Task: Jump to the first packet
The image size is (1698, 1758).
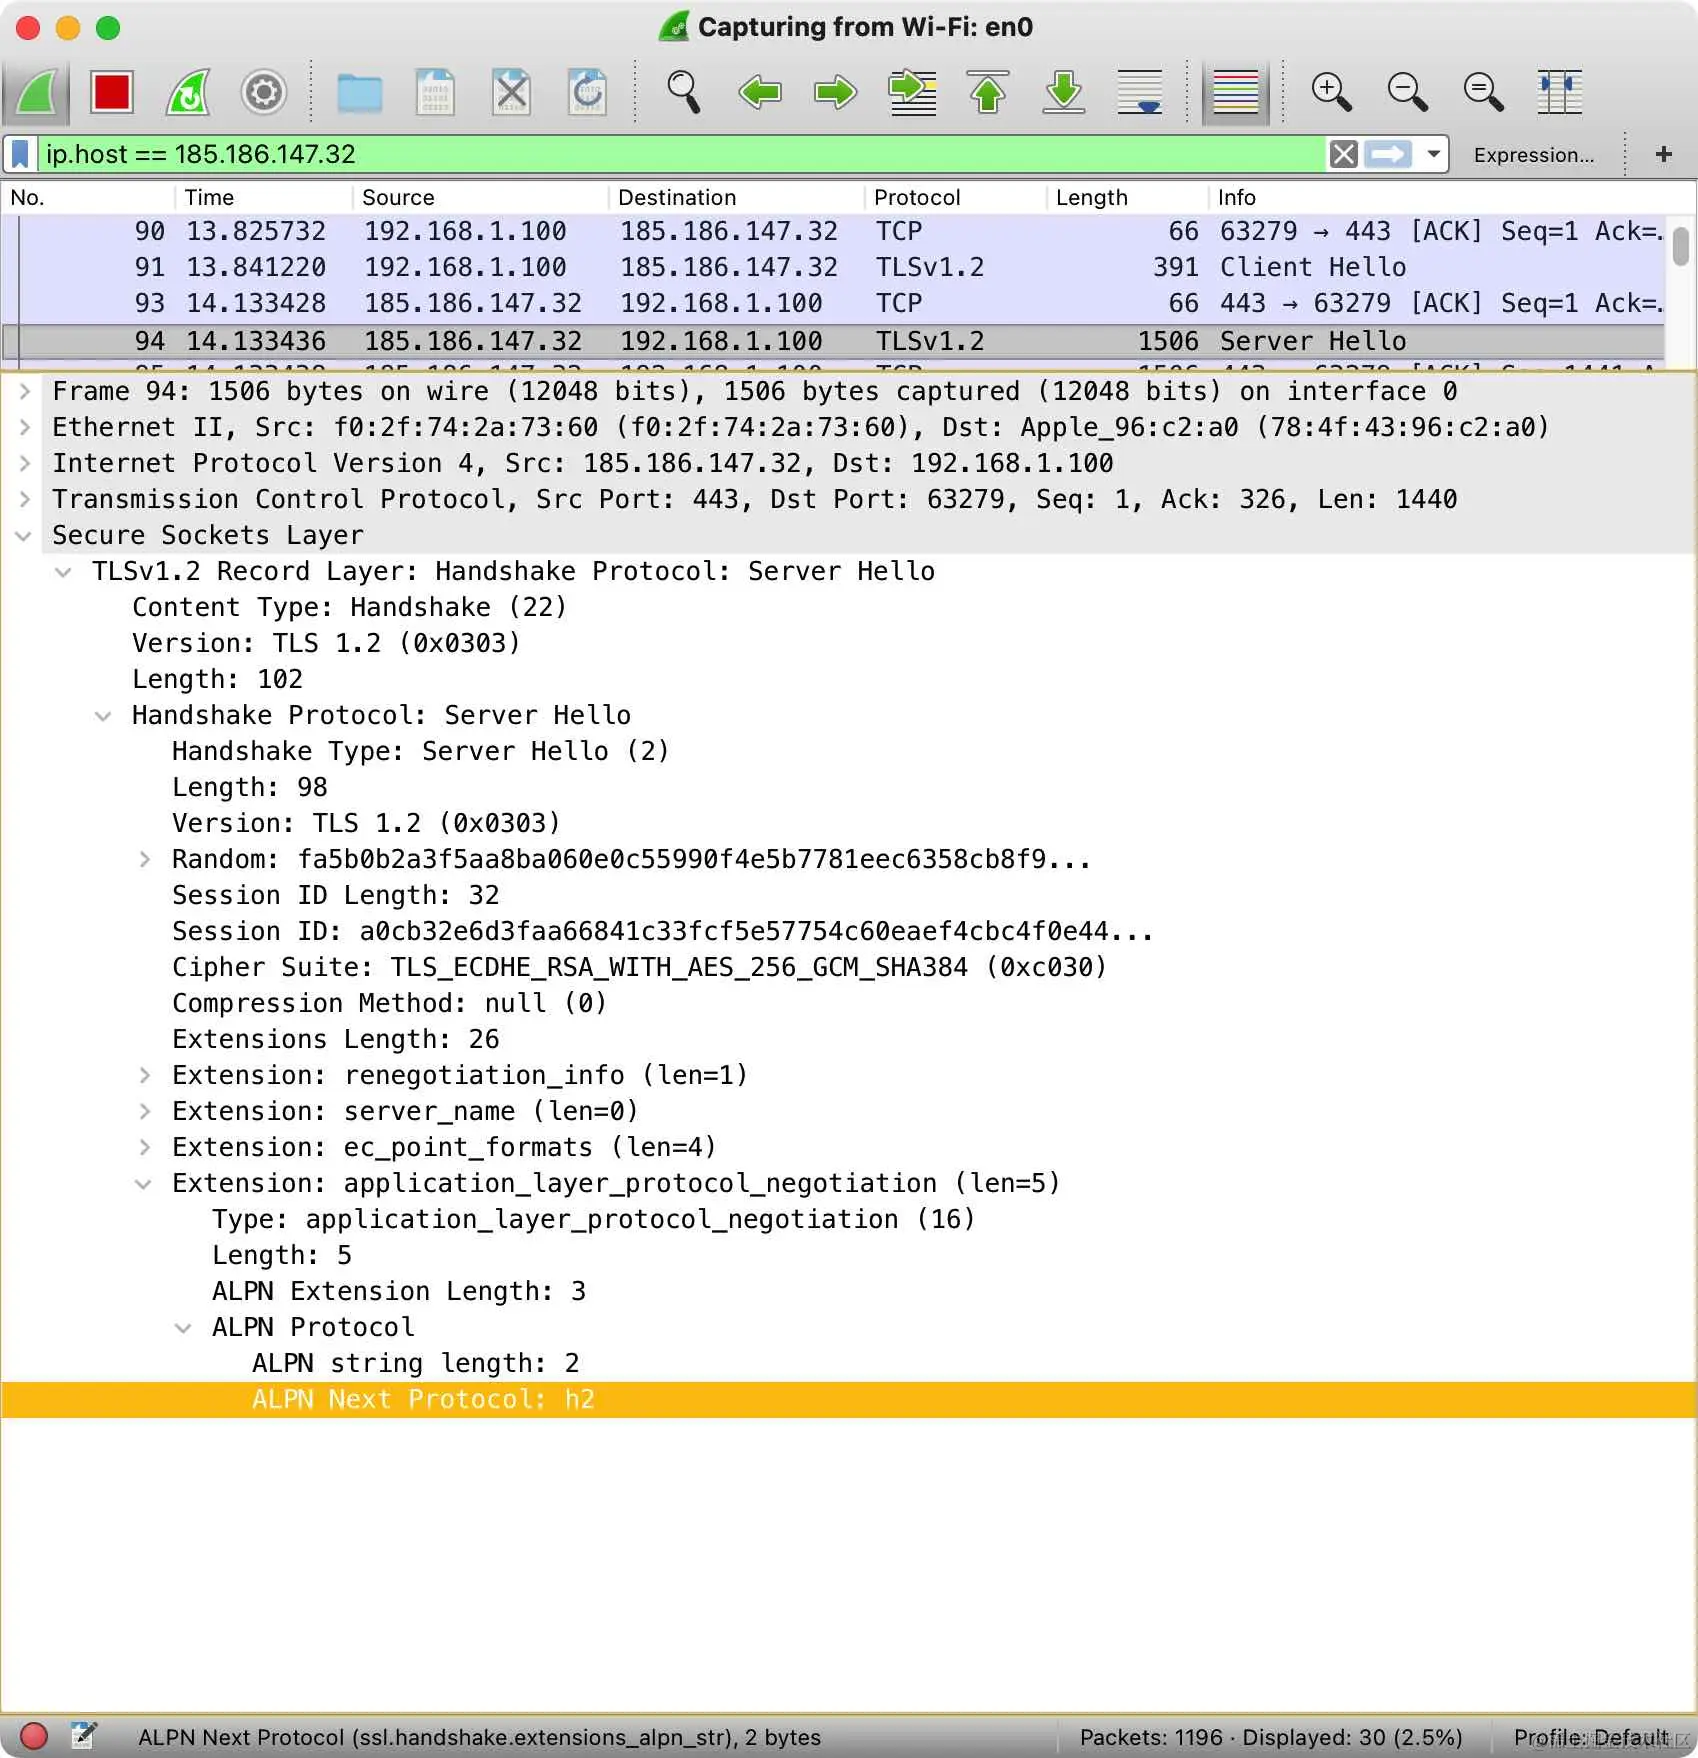Action: click(x=988, y=93)
